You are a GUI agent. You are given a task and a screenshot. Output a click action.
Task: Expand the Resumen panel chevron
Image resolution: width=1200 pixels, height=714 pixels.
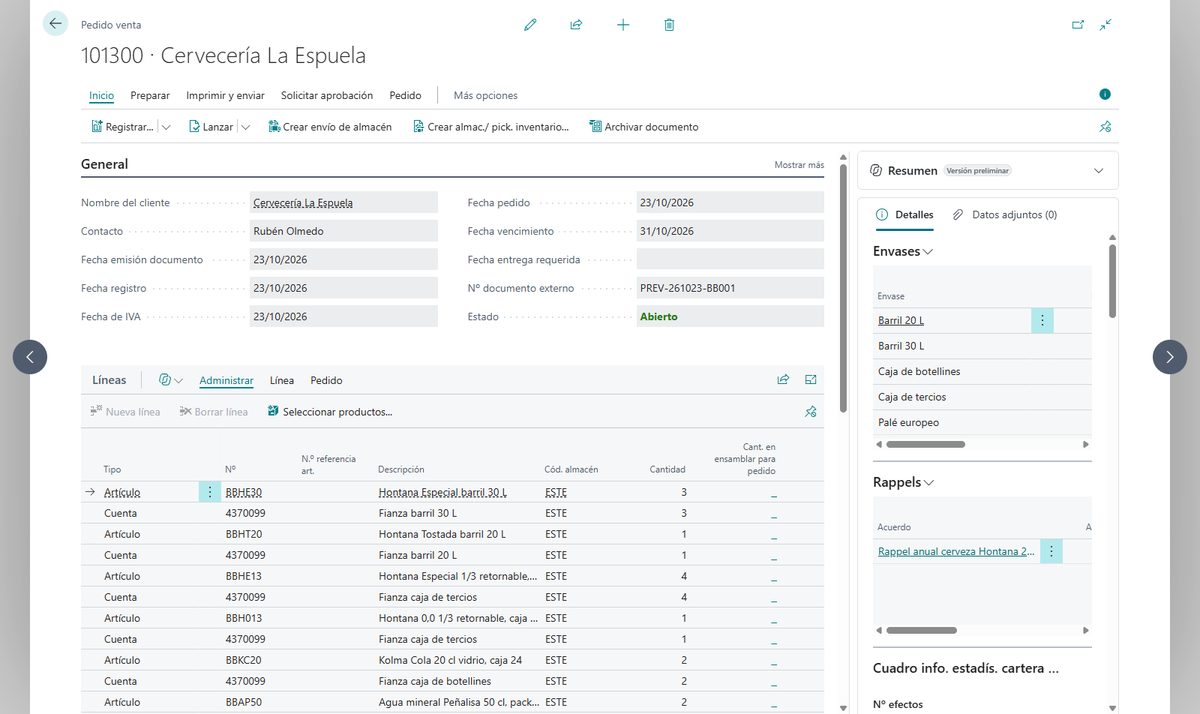click(x=1099, y=171)
